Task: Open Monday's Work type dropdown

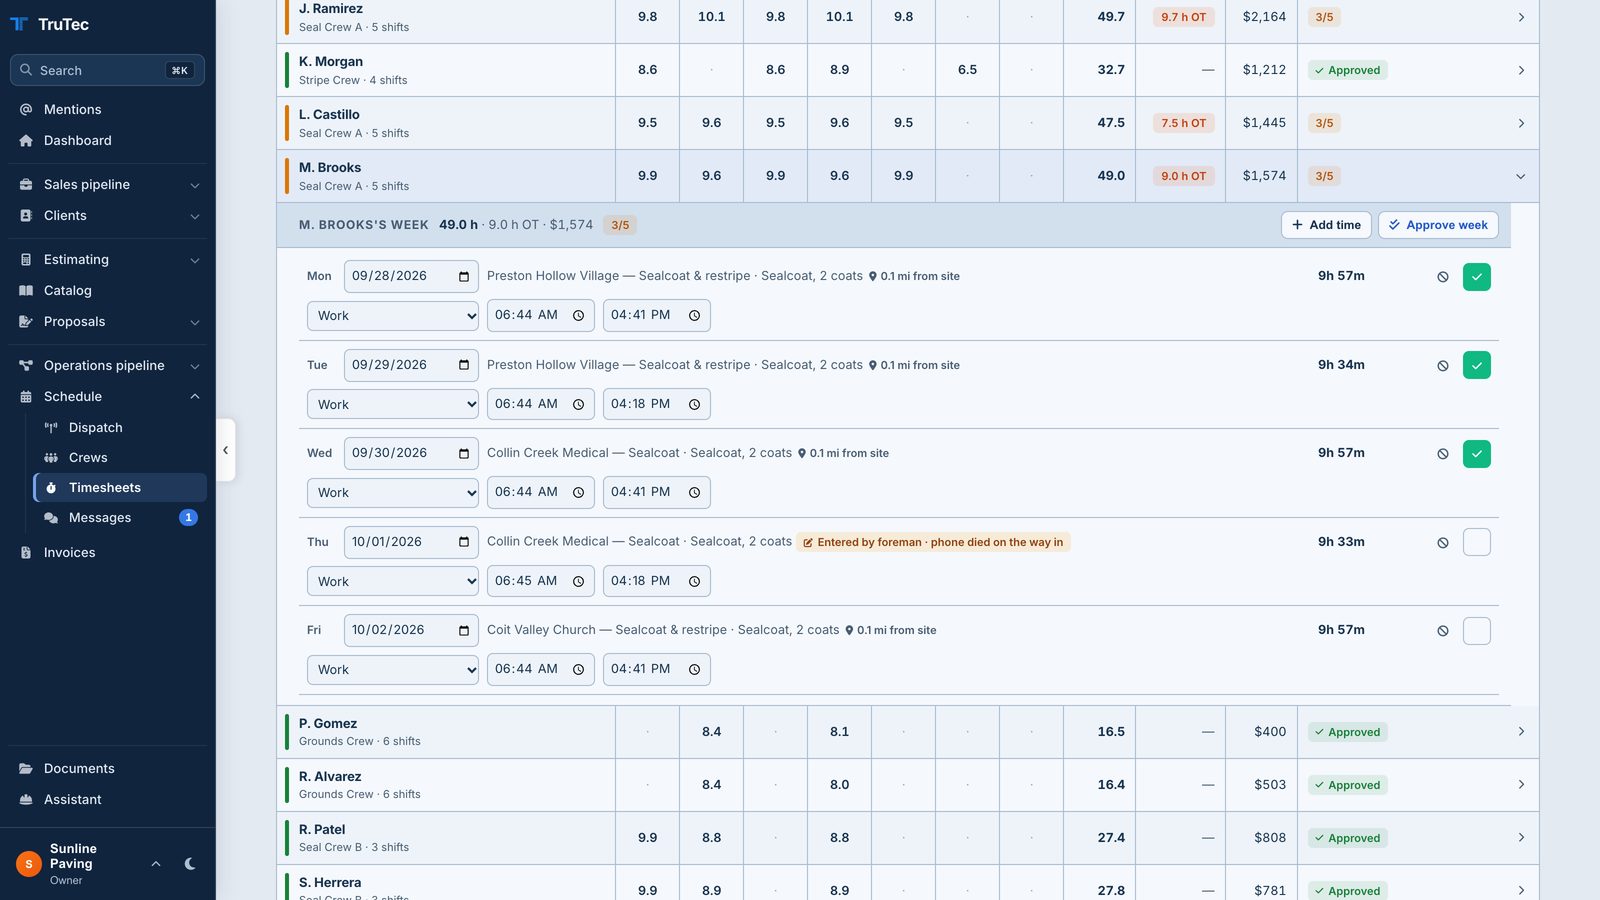Action: coord(393,316)
